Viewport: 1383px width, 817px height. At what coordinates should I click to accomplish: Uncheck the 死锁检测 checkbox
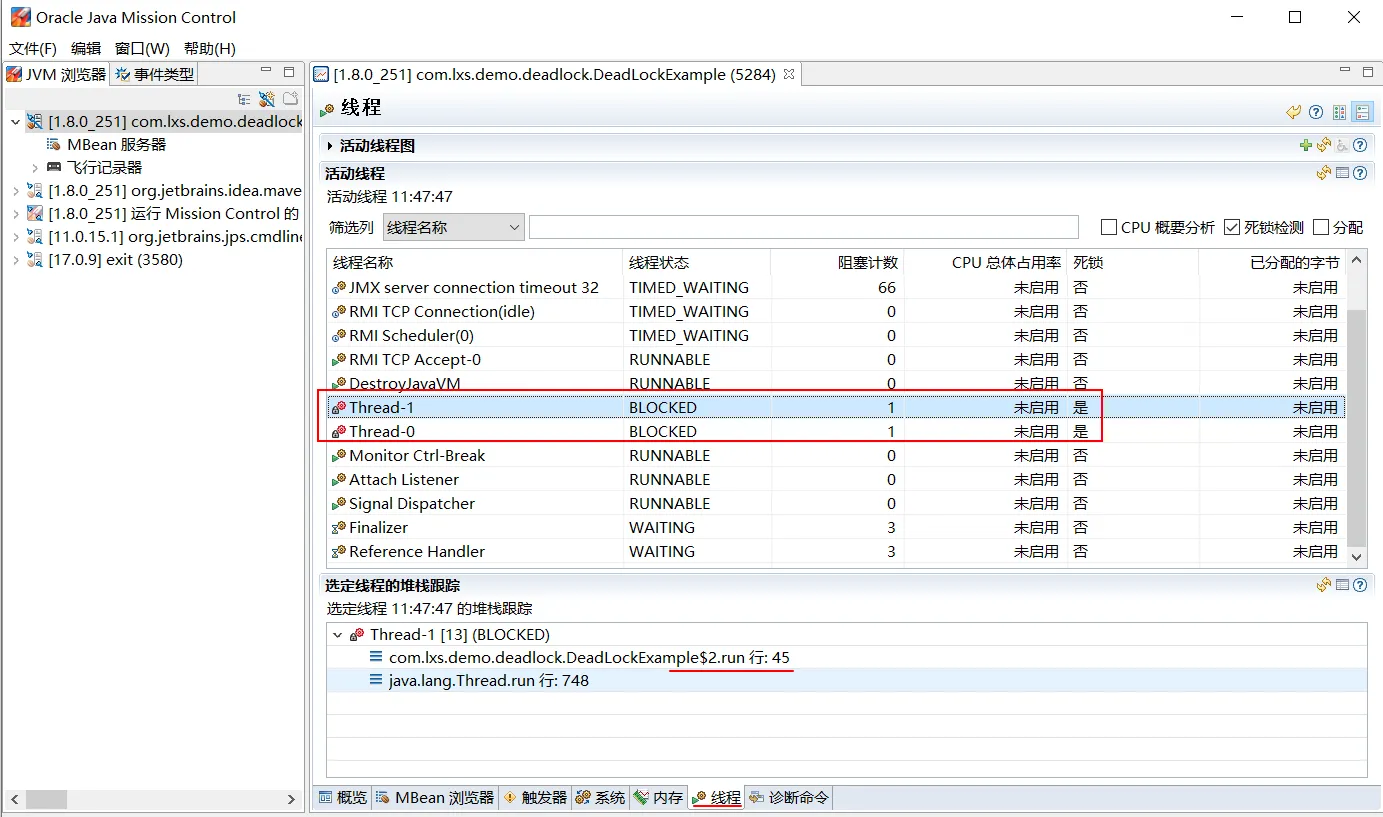1231,227
